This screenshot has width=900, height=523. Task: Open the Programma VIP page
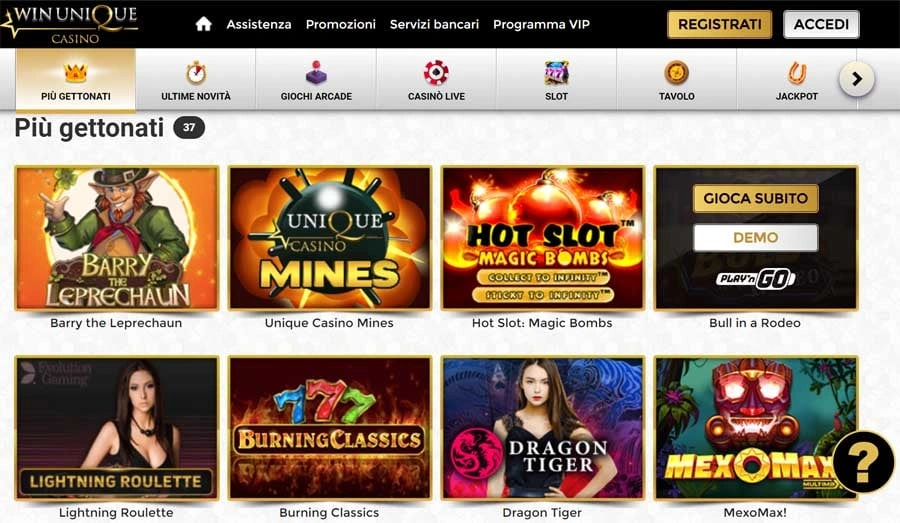[x=541, y=24]
